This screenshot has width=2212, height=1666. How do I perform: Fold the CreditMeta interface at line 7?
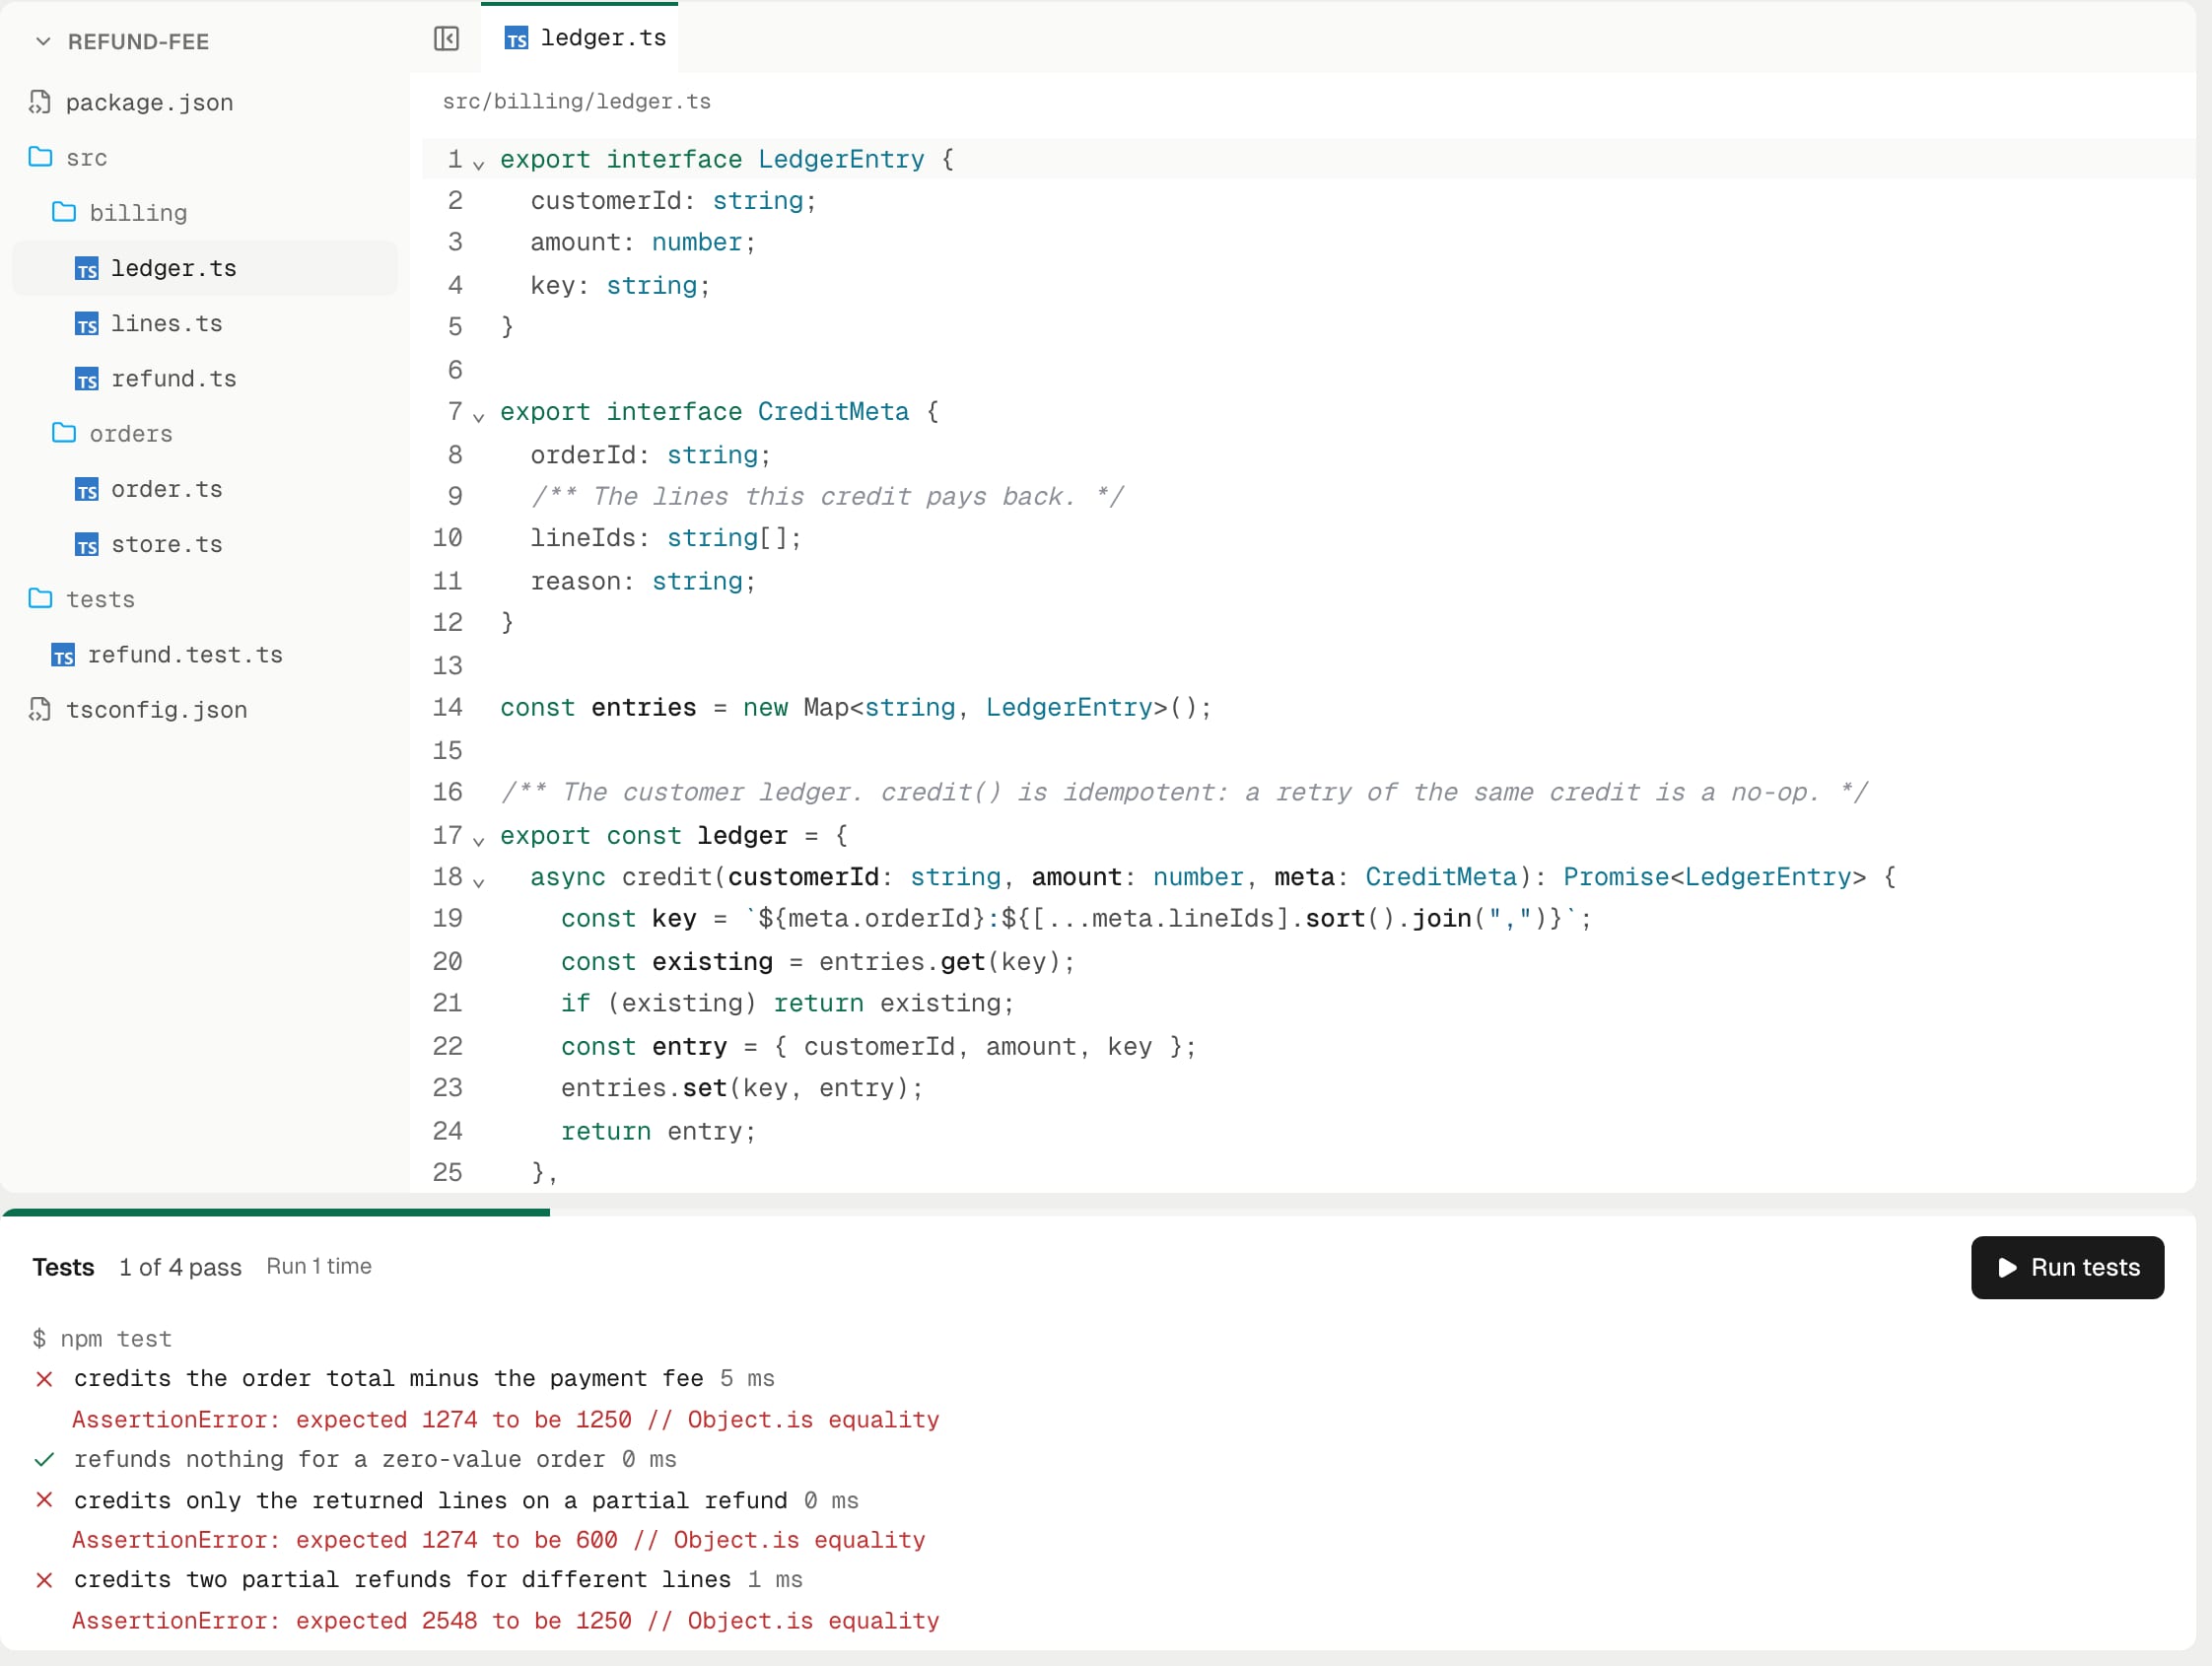point(479,415)
